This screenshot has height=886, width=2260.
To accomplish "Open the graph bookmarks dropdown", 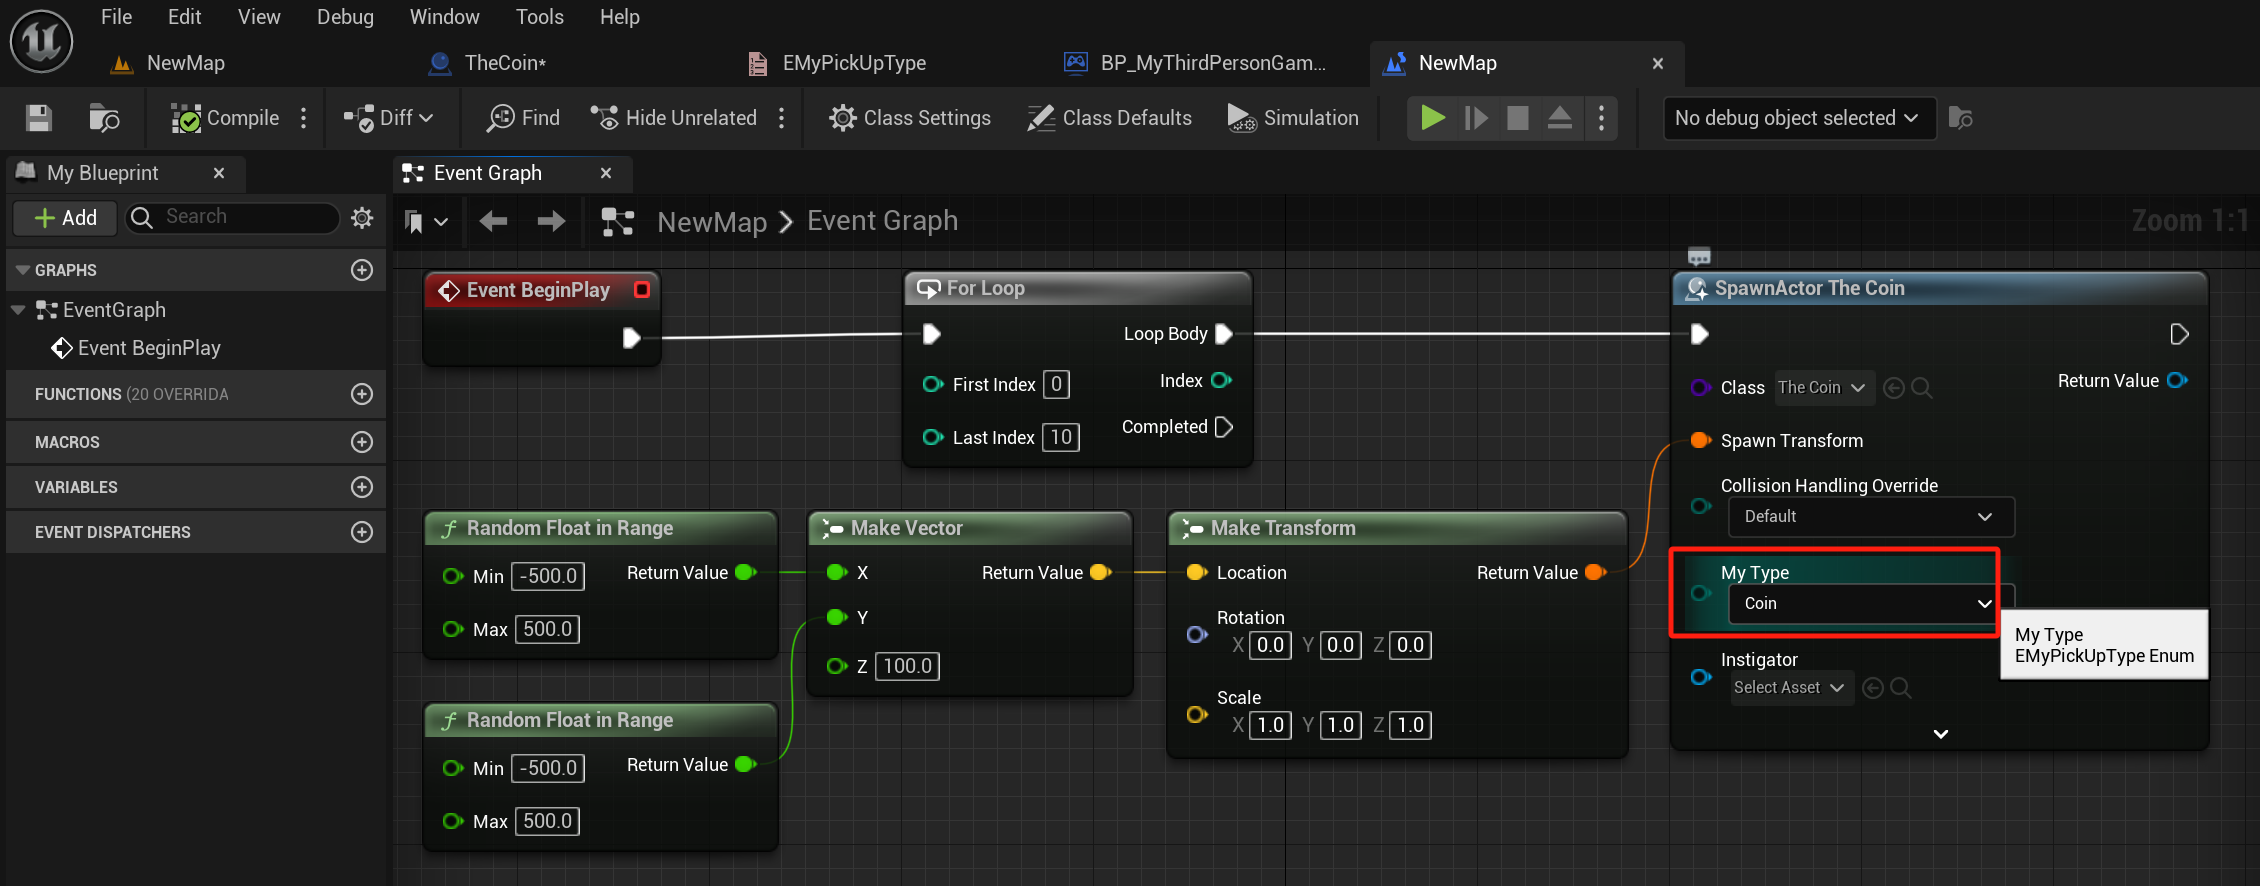I will pyautogui.click(x=425, y=221).
